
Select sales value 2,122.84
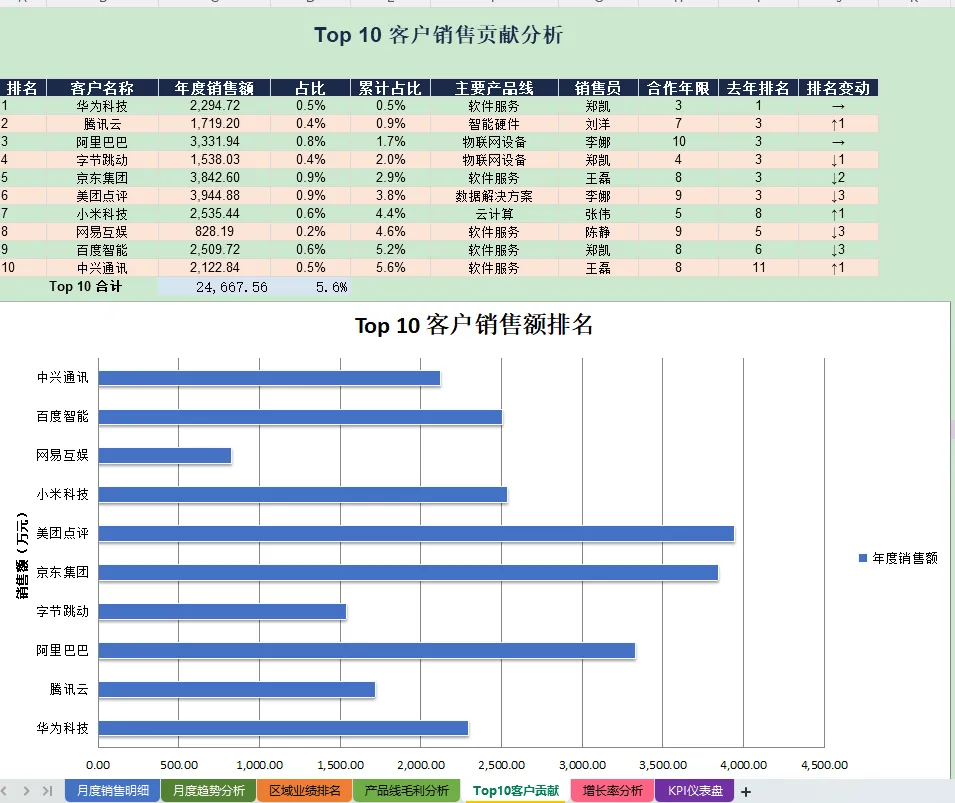coord(214,267)
